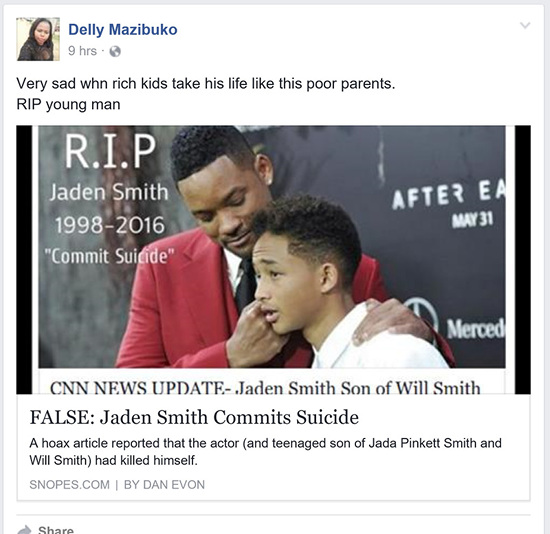Open the post's 9 hrs timestamp

click(82, 51)
